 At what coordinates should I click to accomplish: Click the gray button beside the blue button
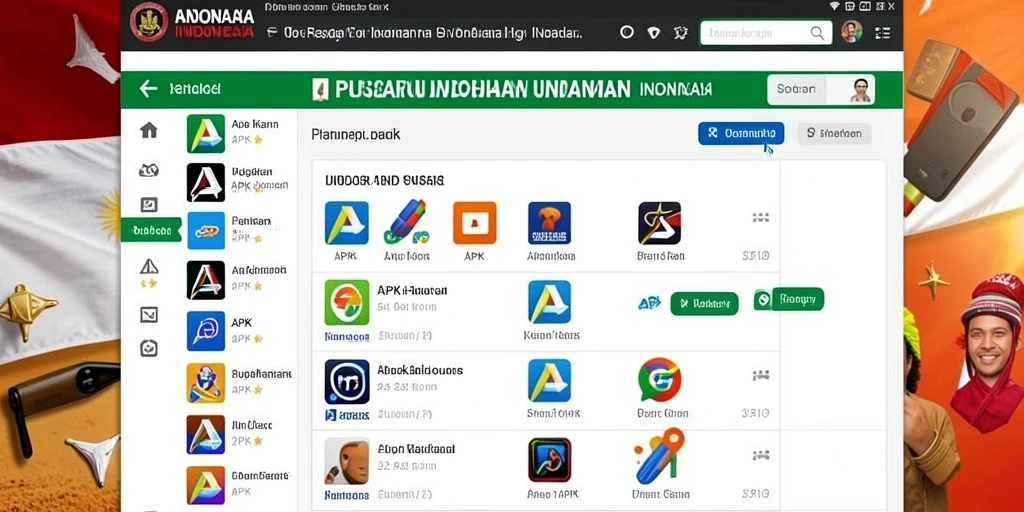click(834, 133)
